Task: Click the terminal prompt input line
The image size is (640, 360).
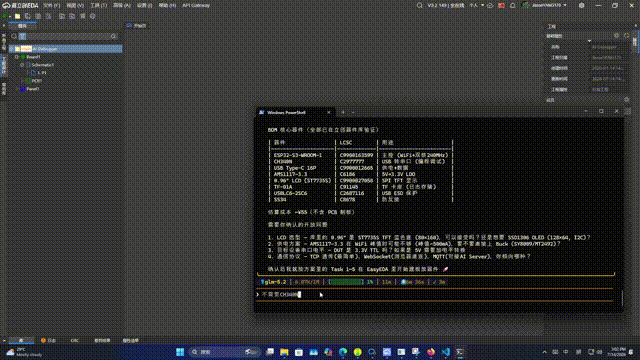Action: 435,294
